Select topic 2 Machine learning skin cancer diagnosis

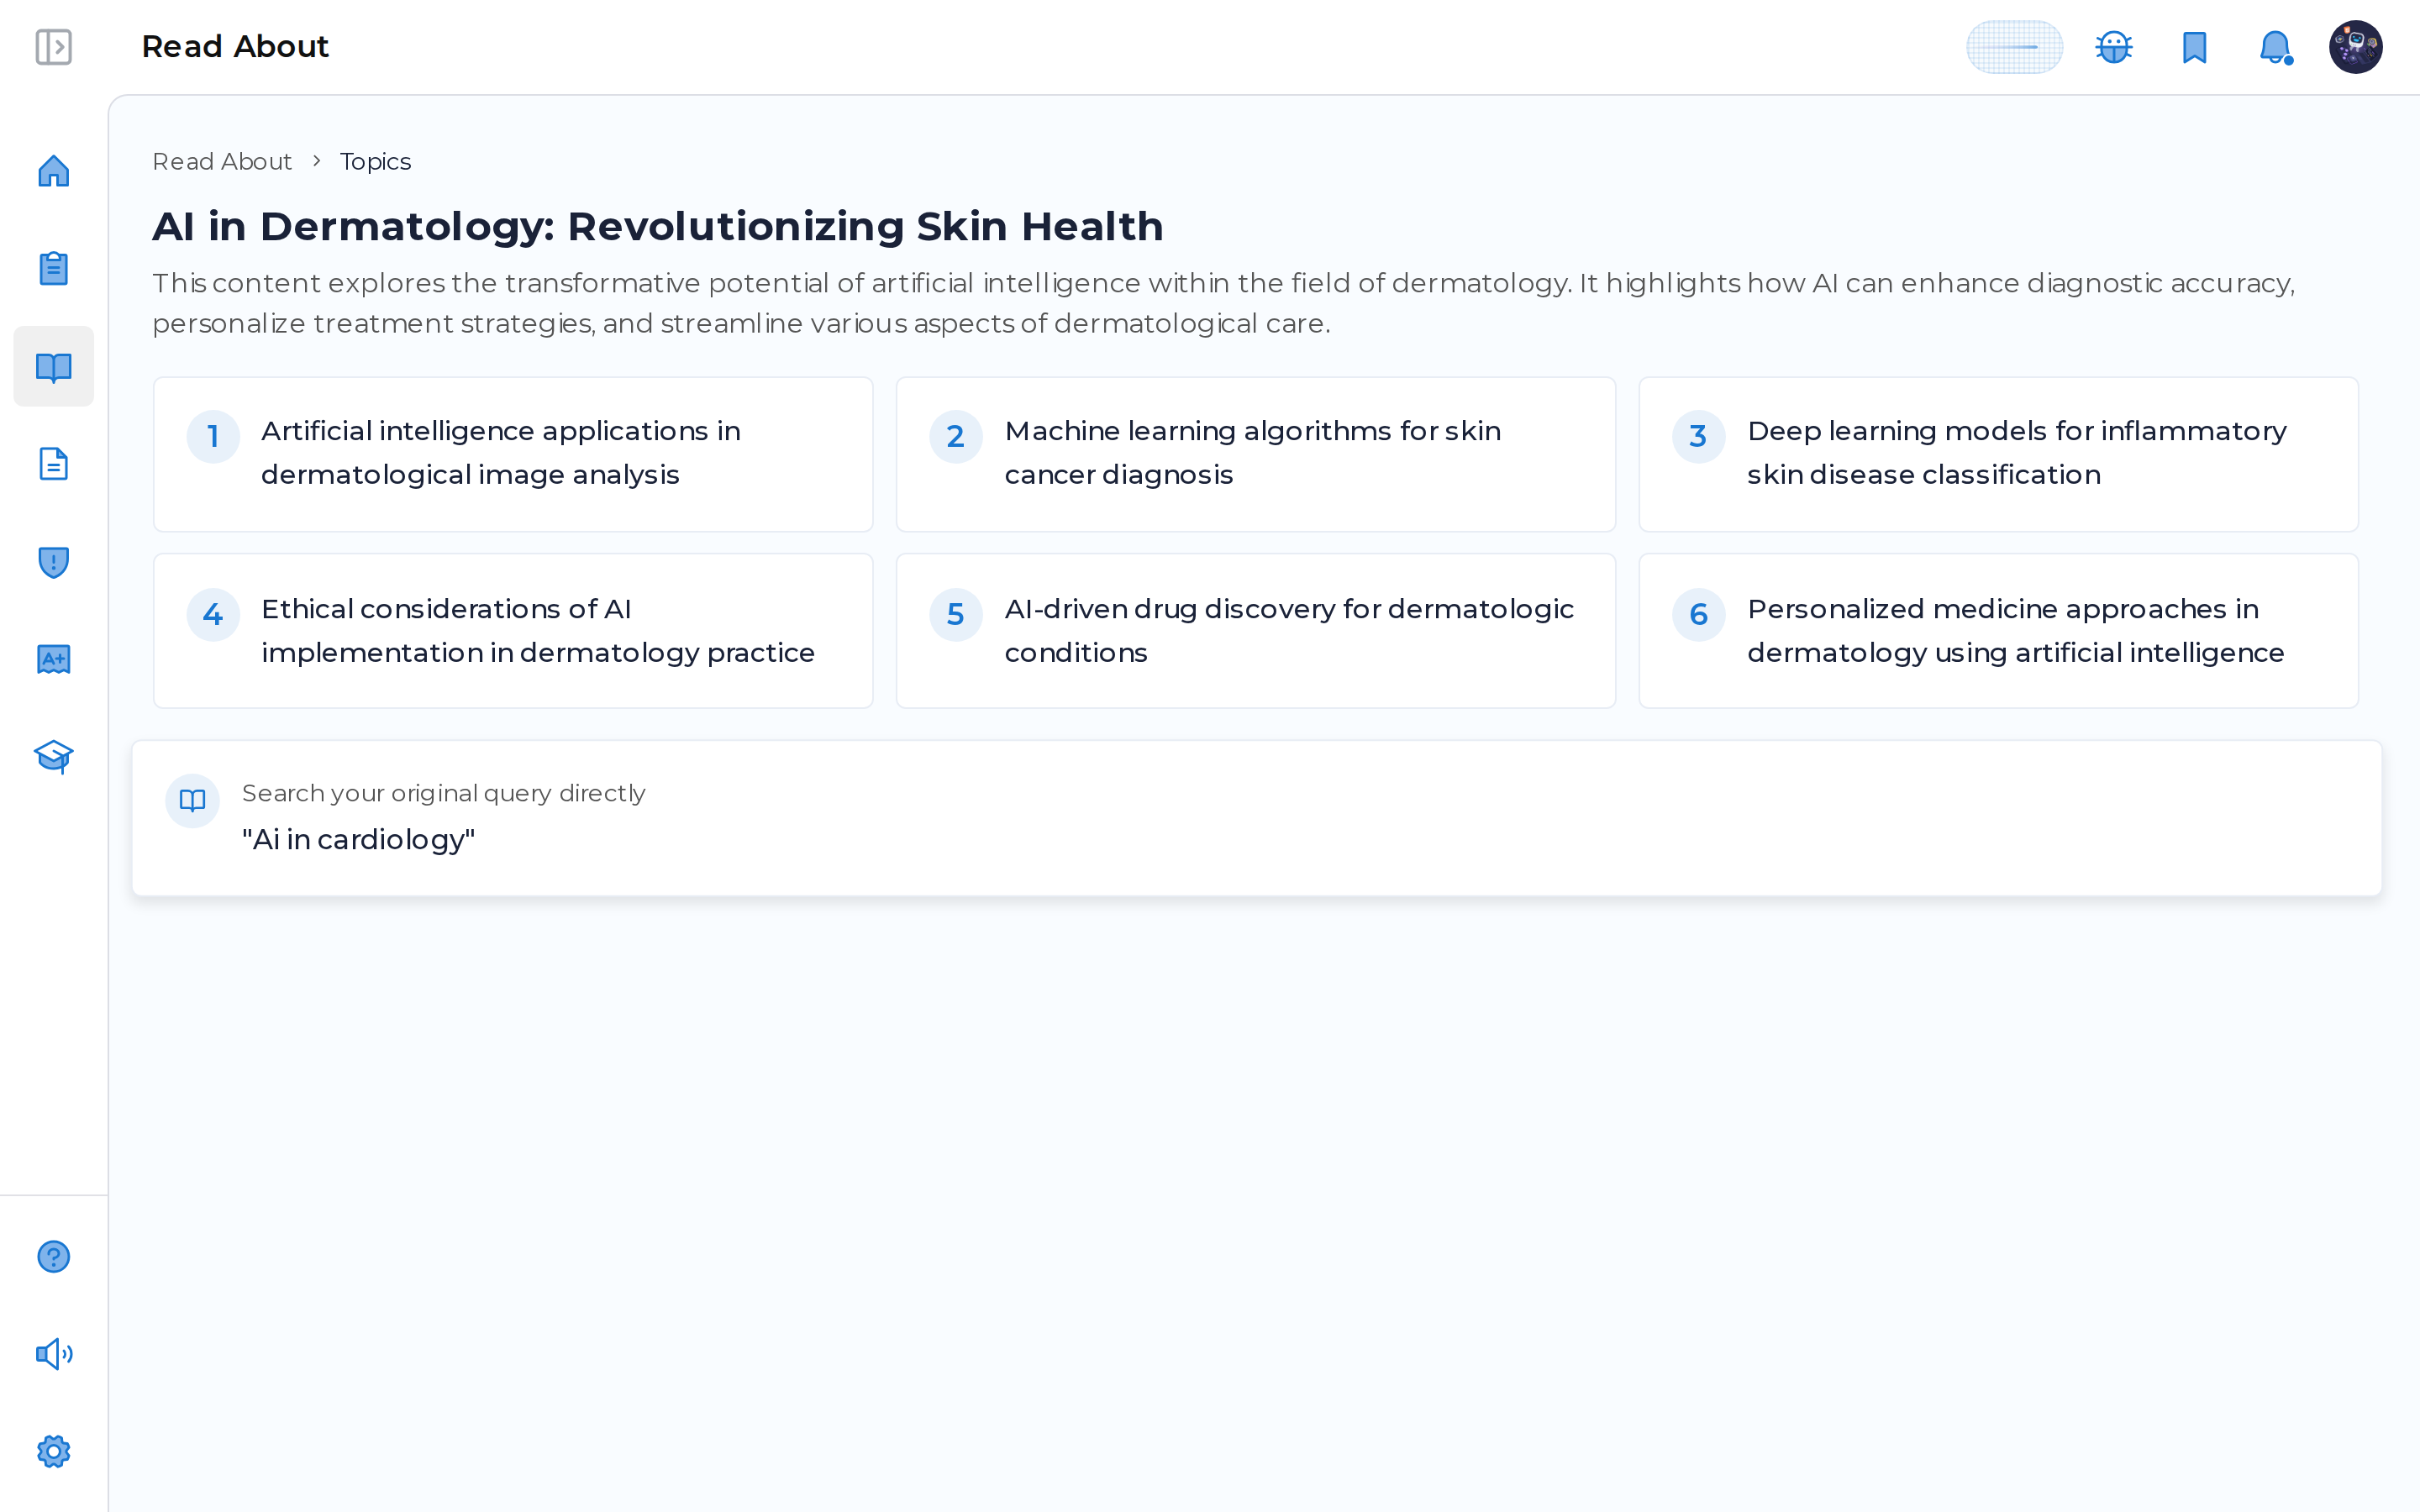[x=1256, y=454]
